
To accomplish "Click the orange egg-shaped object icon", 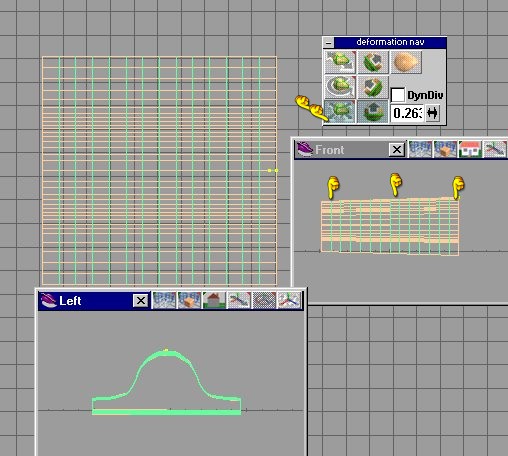I will (x=406, y=62).
